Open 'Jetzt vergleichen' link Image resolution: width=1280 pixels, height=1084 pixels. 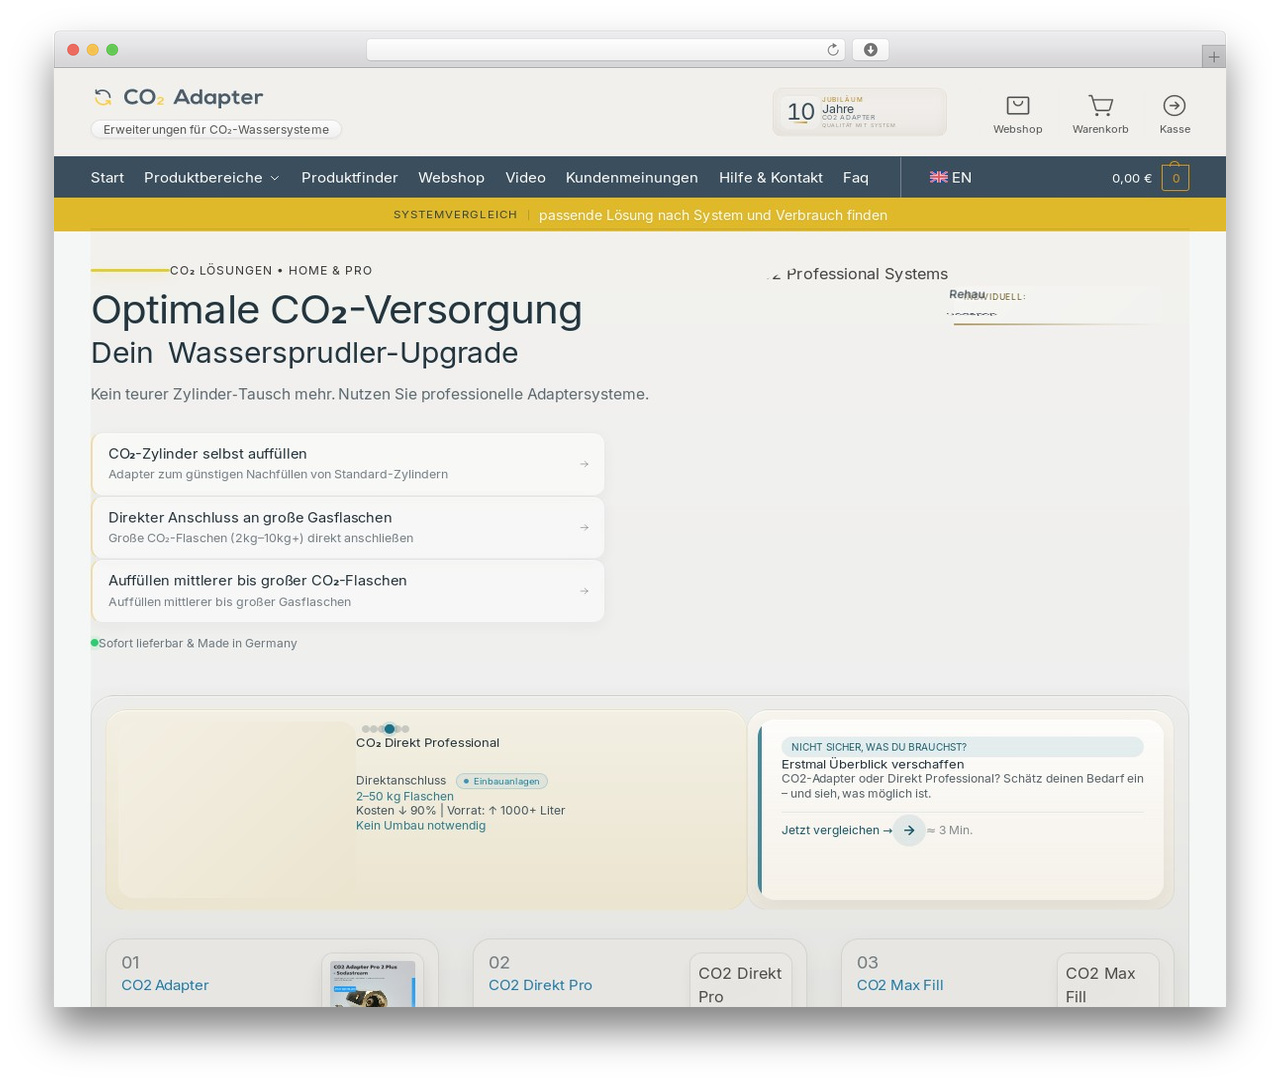pos(836,830)
